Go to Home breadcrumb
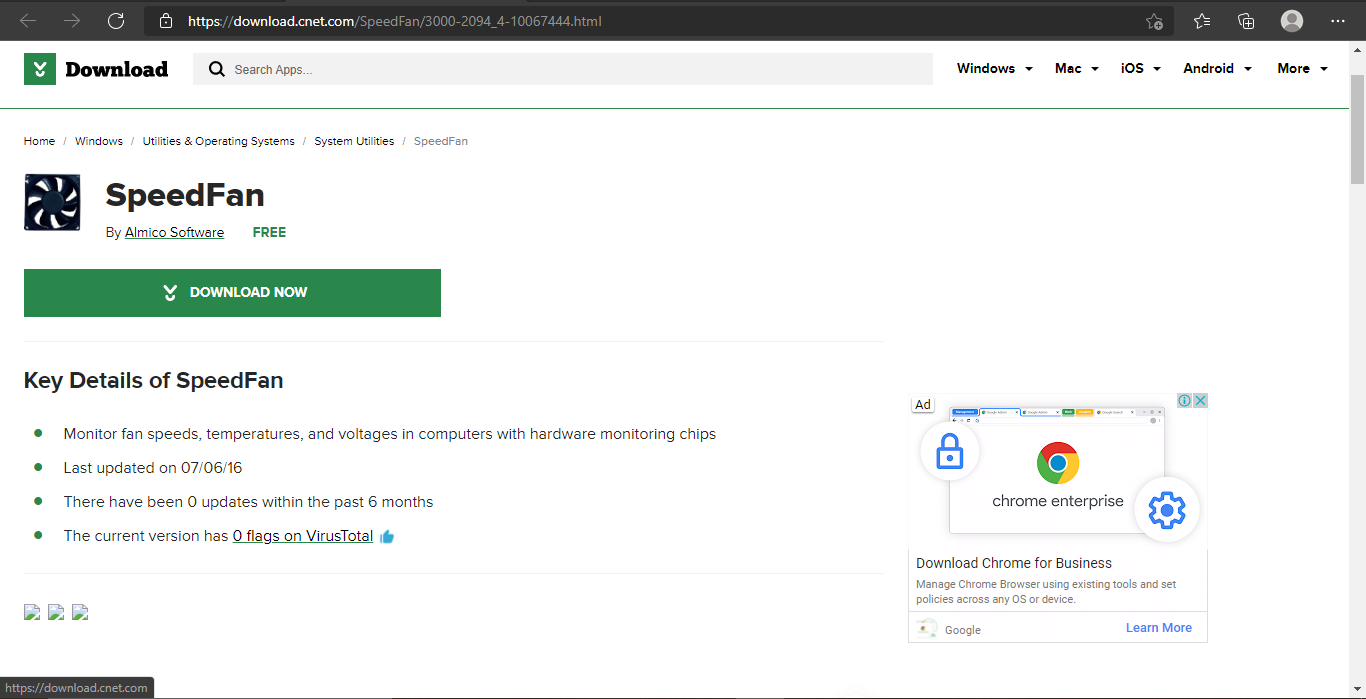 [39, 141]
